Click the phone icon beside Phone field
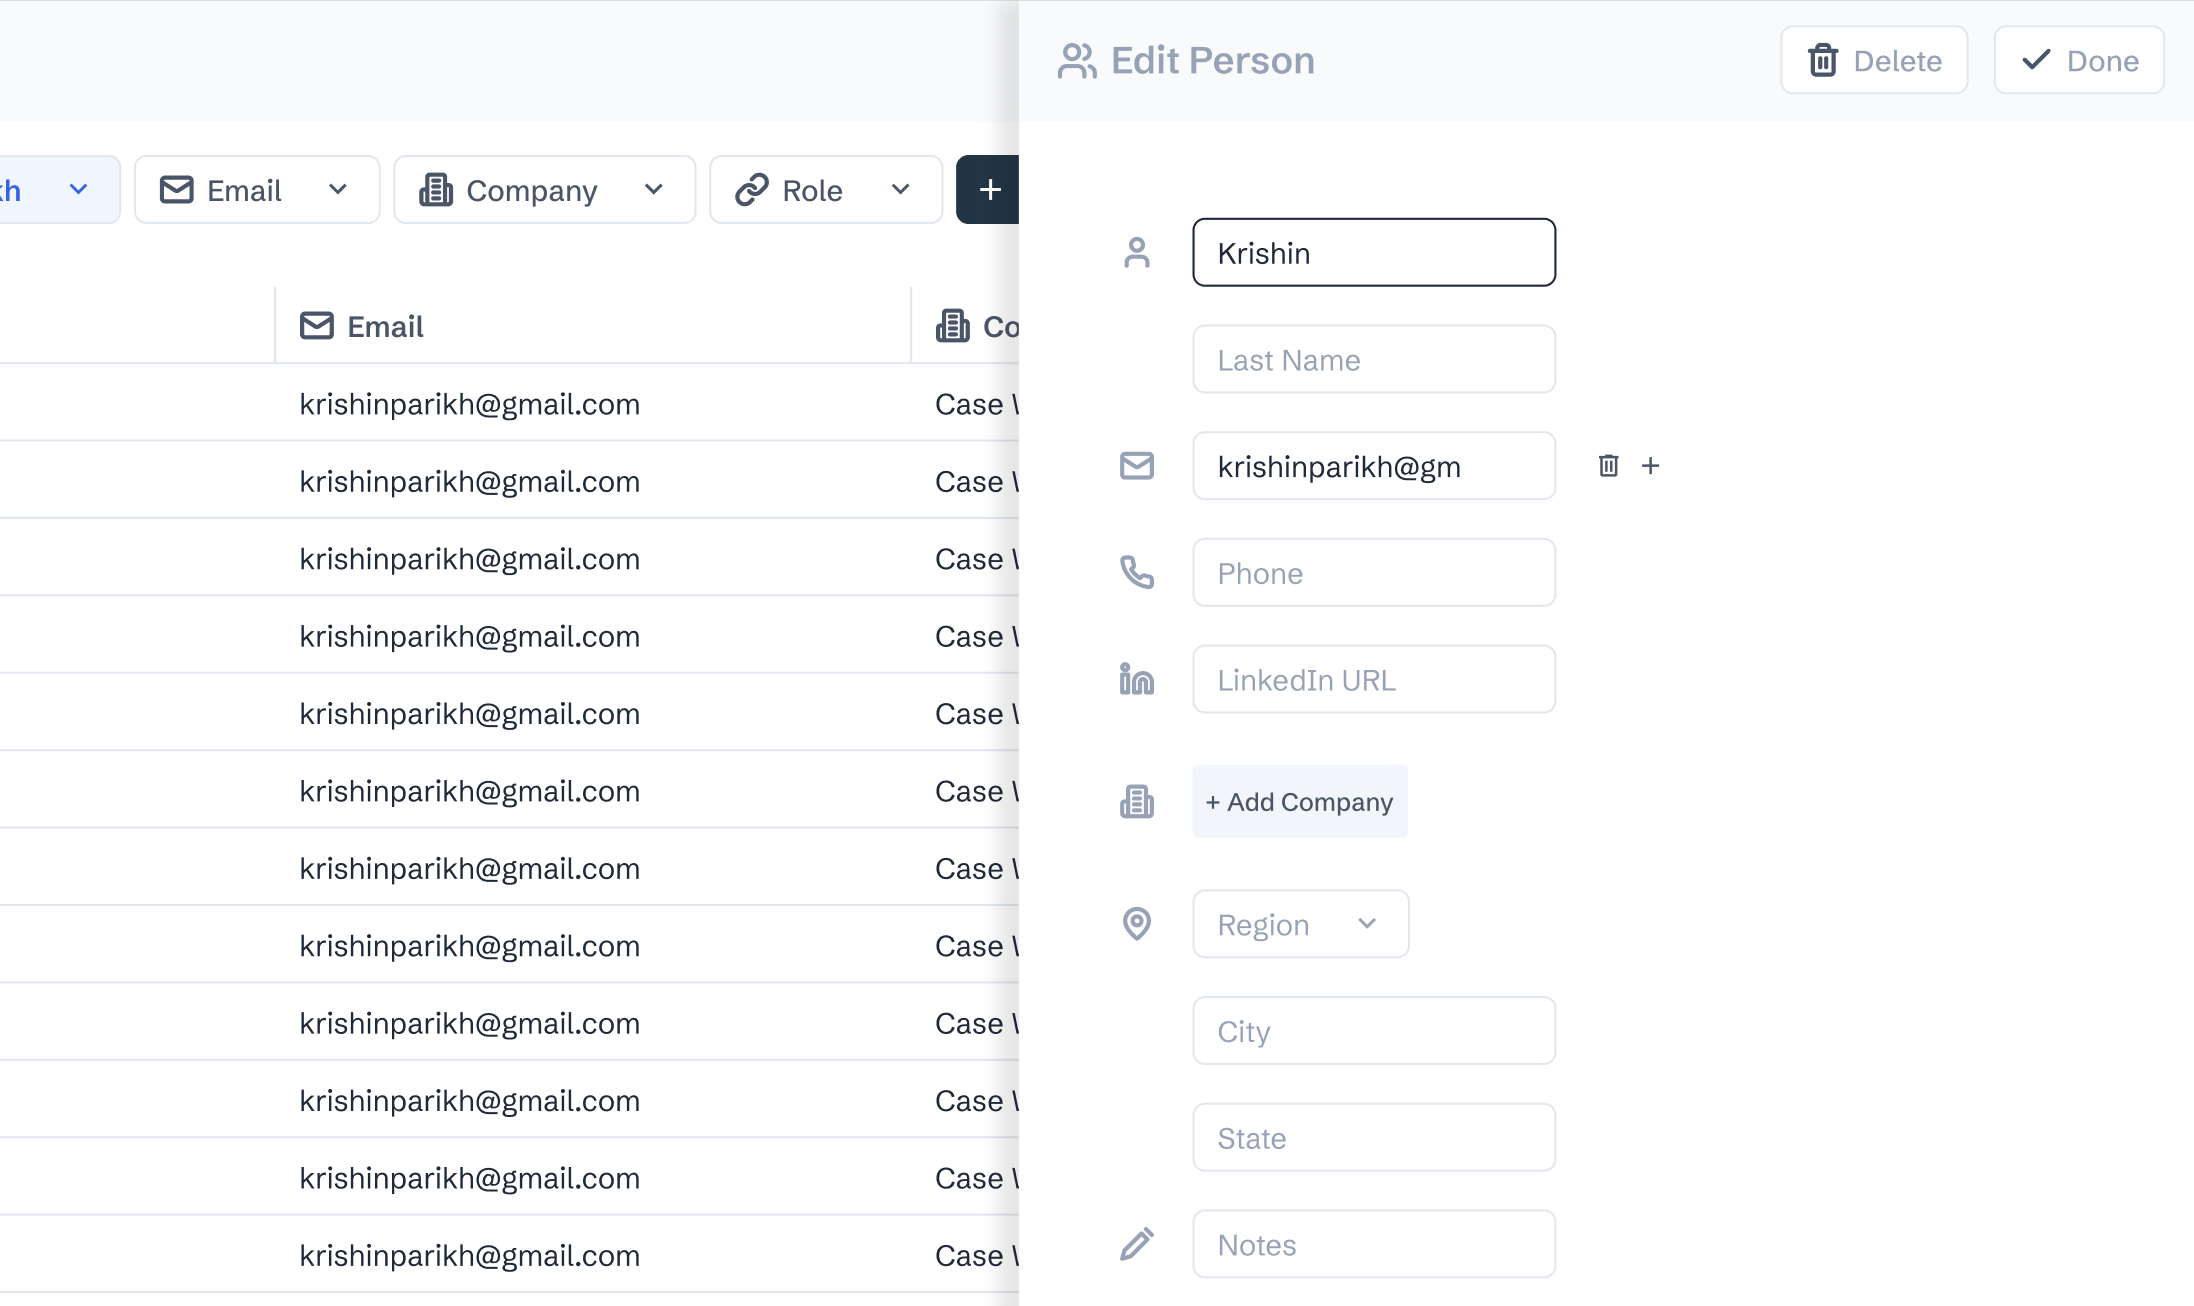 1136,573
